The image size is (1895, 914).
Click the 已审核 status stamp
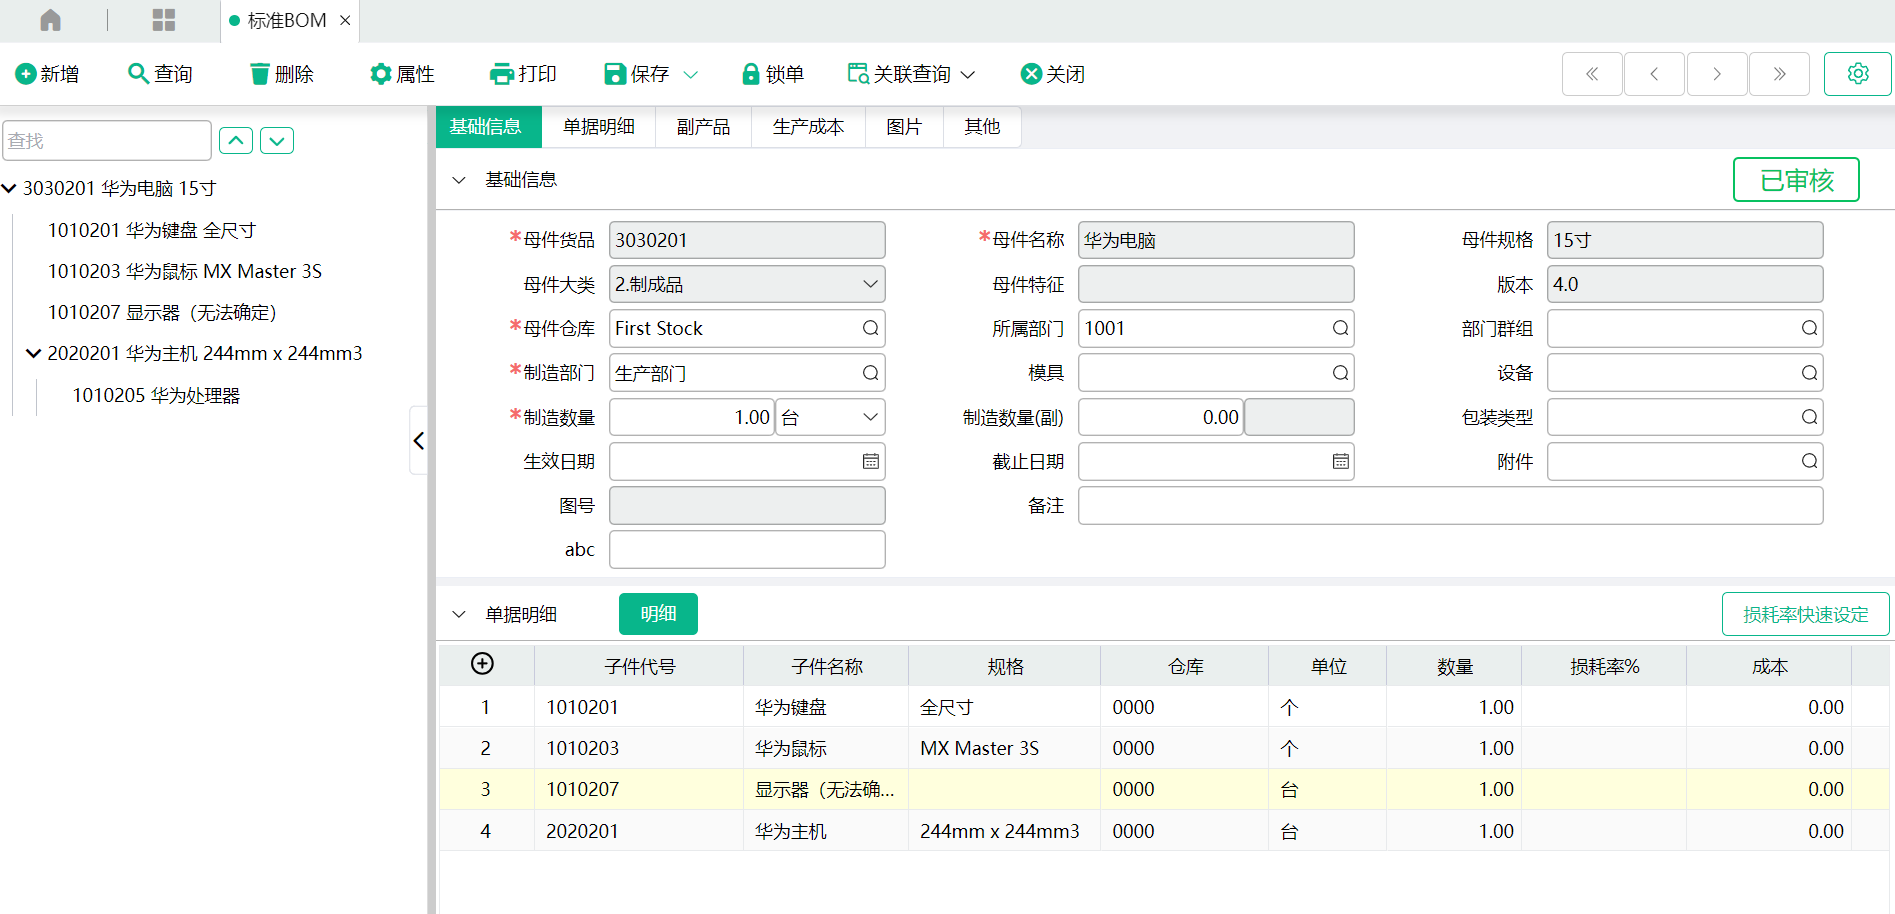(1796, 180)
